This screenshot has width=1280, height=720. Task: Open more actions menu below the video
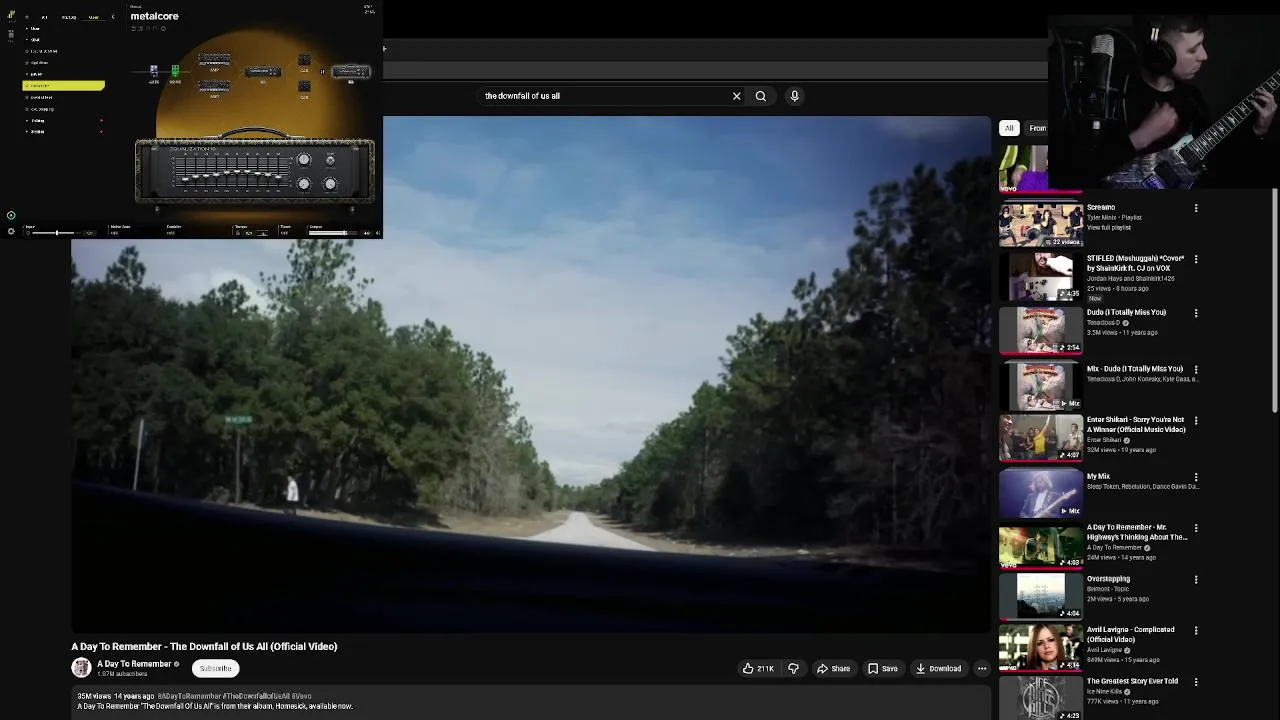pyautogui.click(x=982, y=669)
